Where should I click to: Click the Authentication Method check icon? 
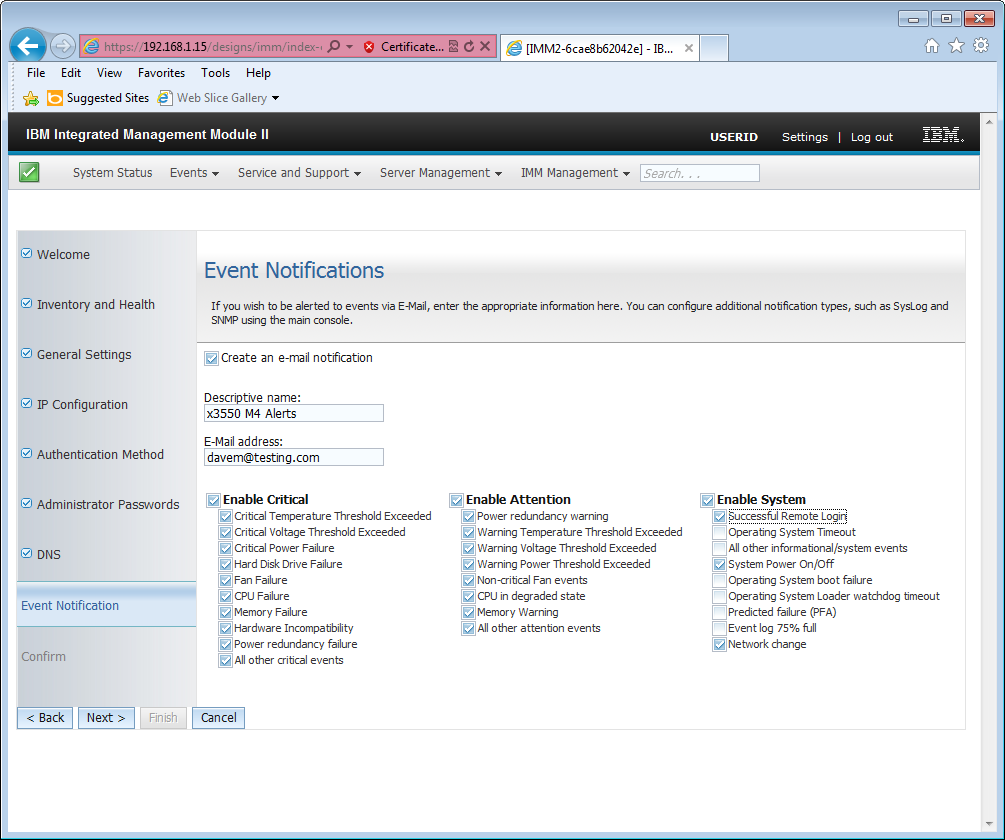pyautogui.click(x=26, y=453)
